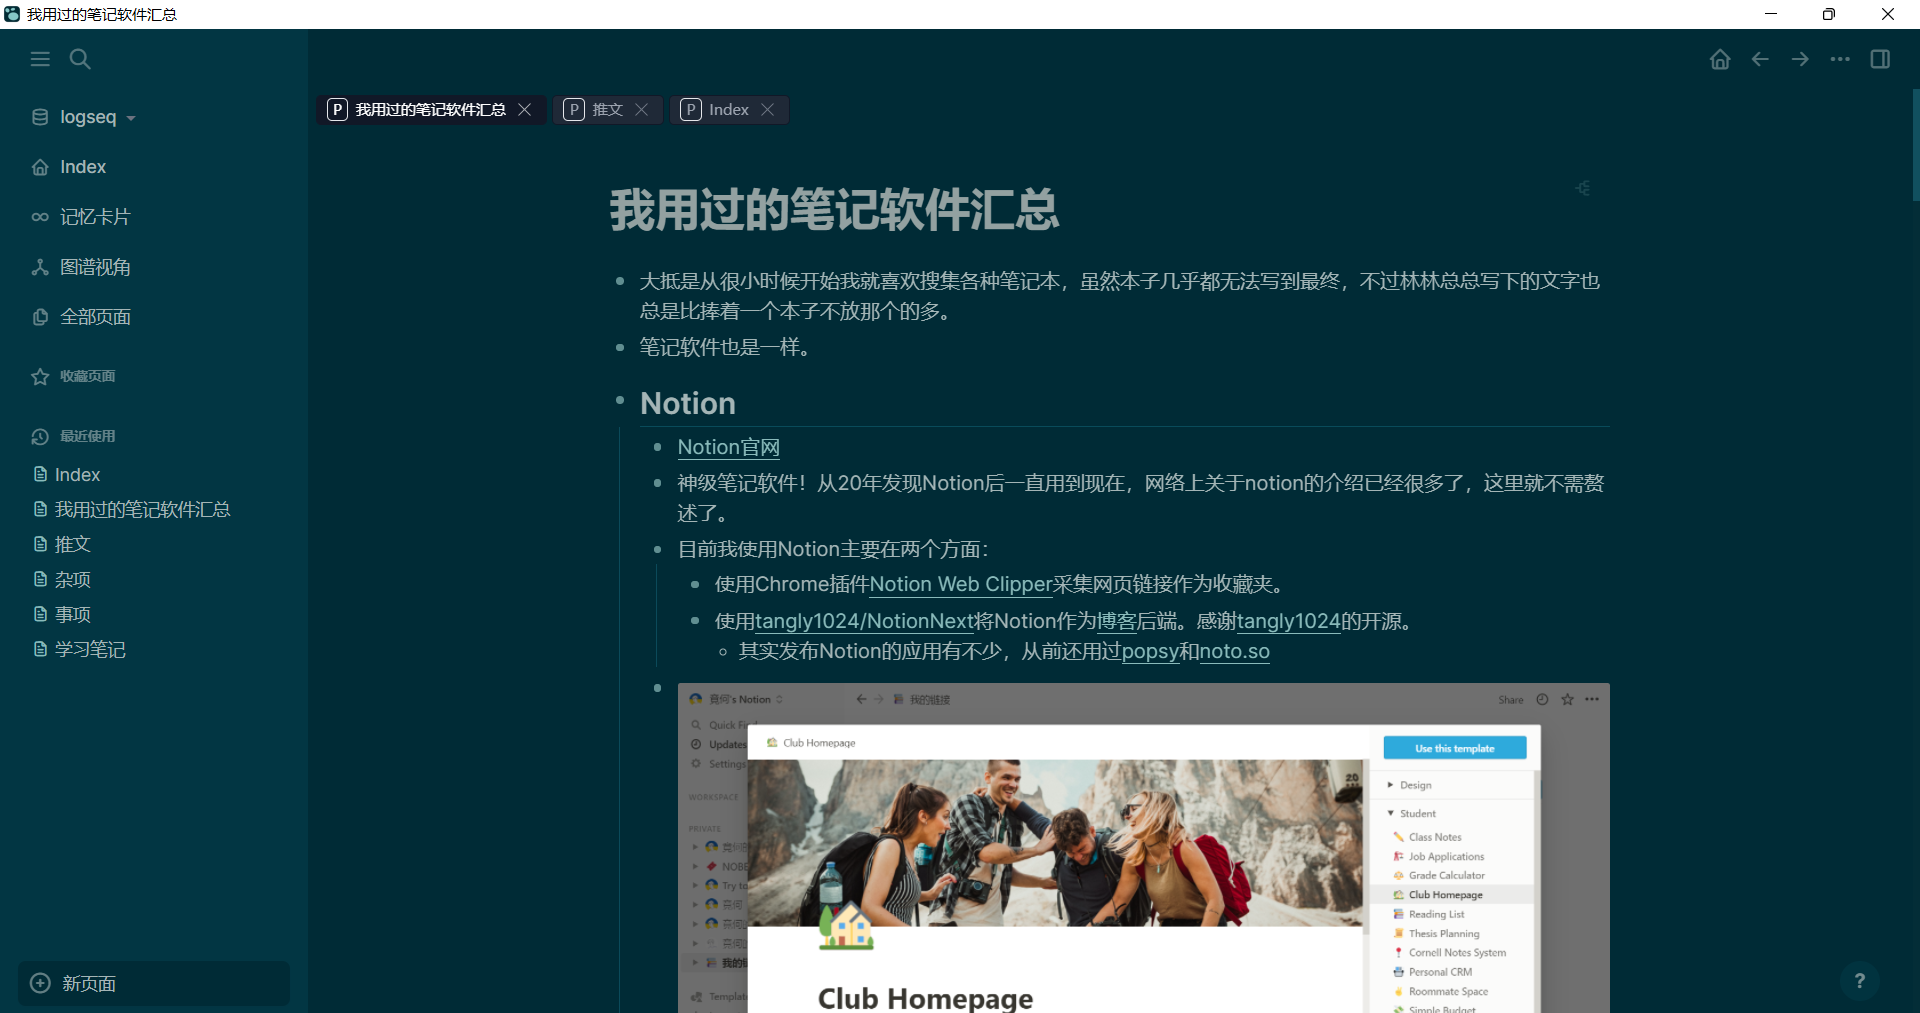The height and width of the screenshot is (1013, 1920).
Task: Open recent page 推文
Action: click(72, 544)
